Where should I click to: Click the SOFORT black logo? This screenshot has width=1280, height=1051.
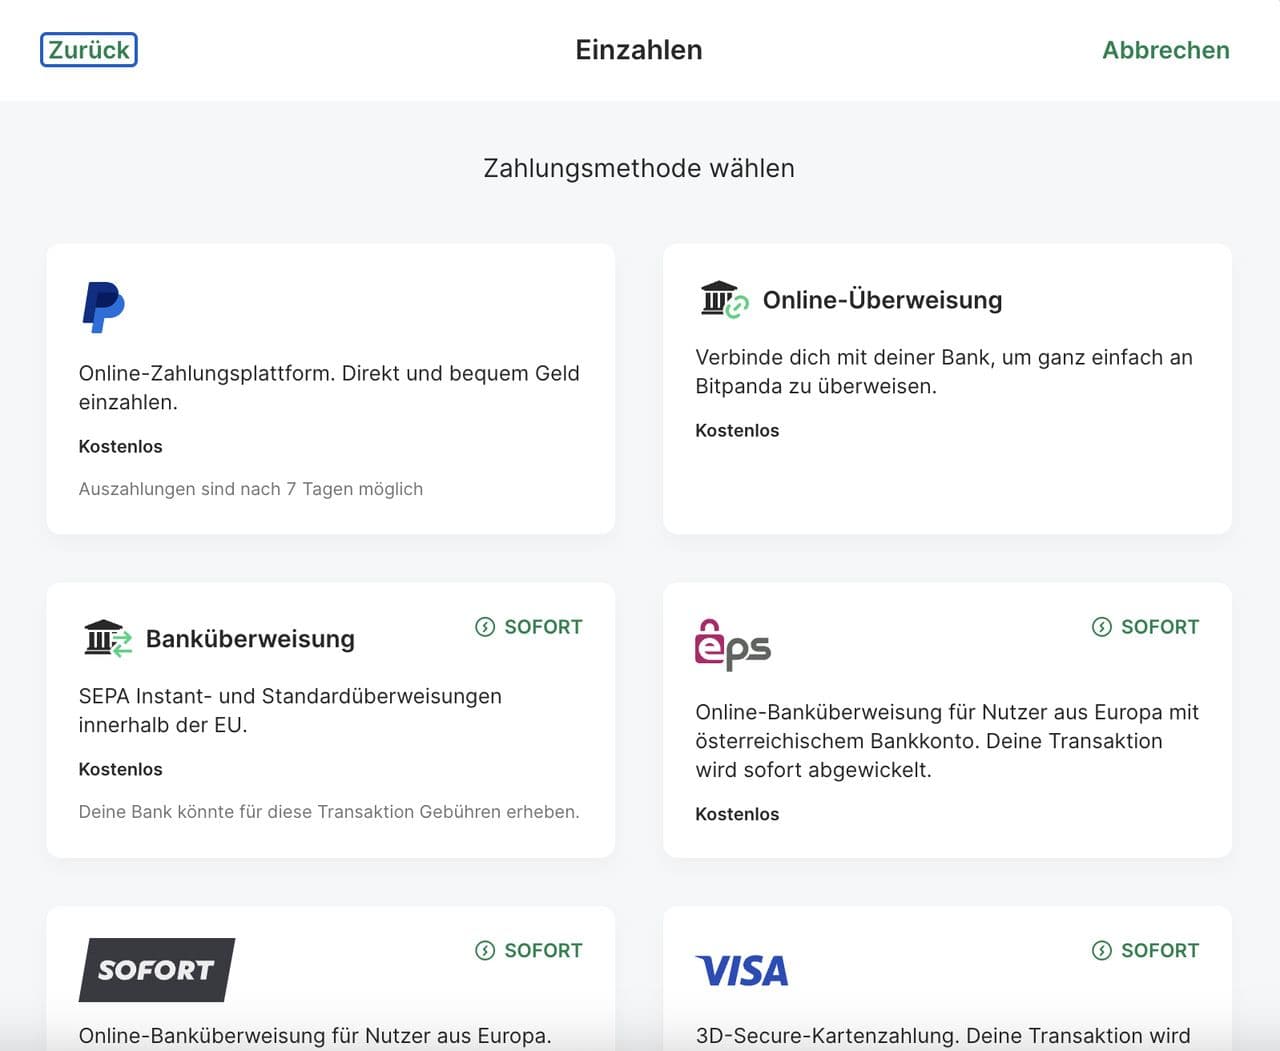click(156, 969)
